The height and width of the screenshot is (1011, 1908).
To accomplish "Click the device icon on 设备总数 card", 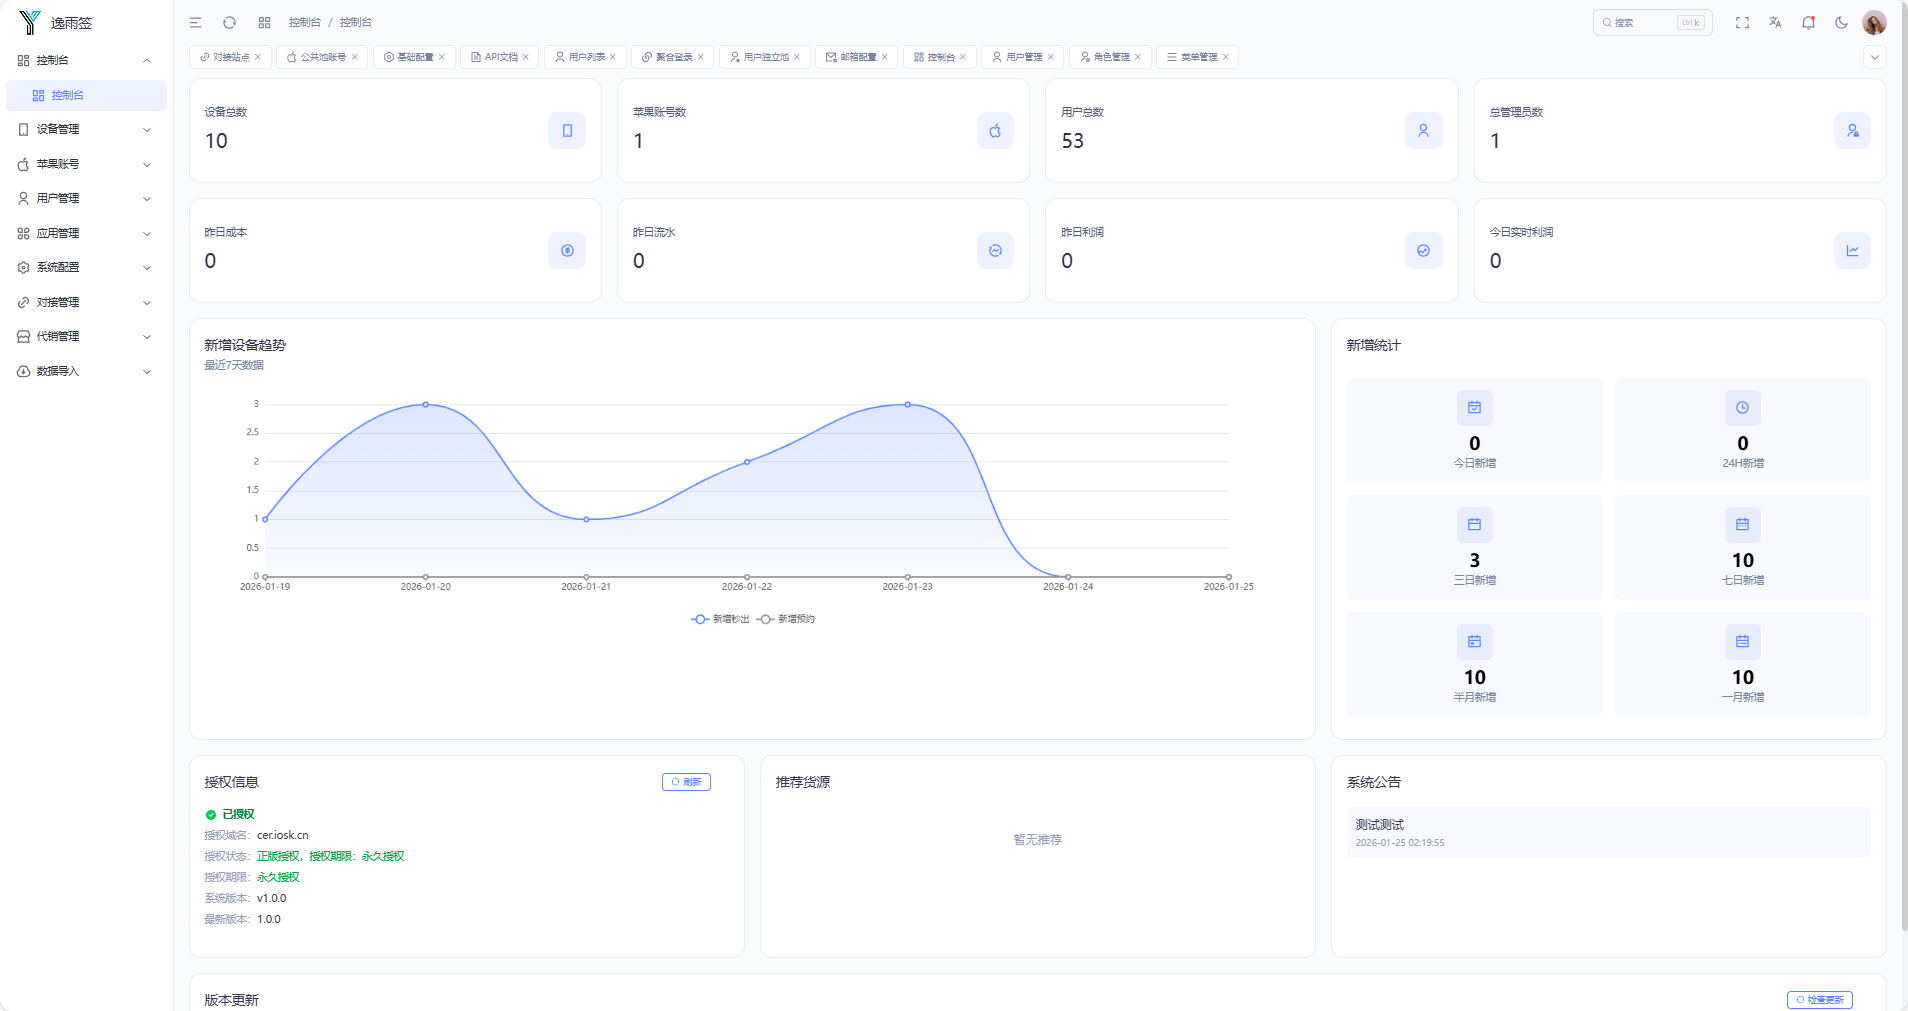I will tap(567, 131).
